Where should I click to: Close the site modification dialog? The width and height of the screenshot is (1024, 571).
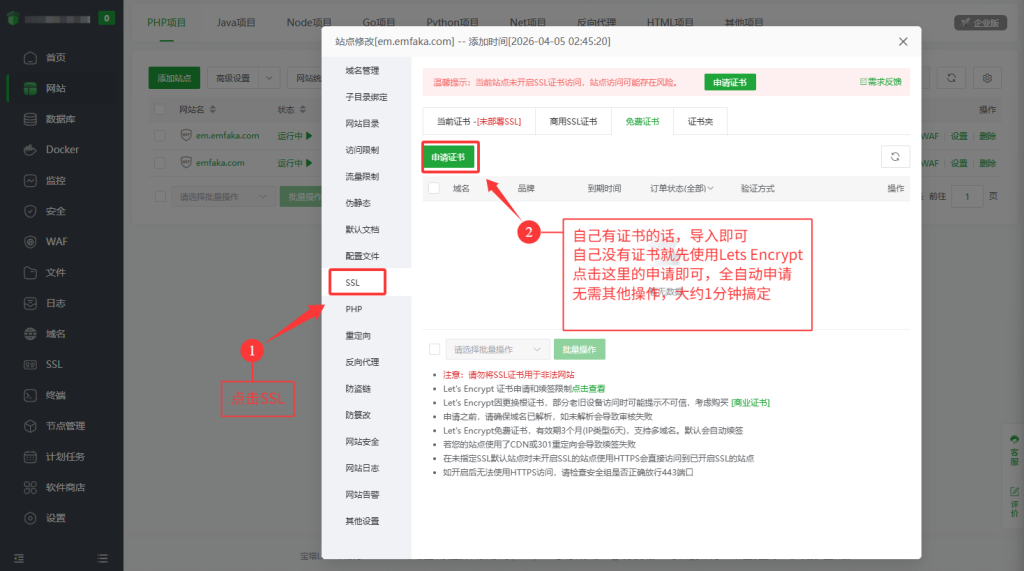tap(903, 42)
